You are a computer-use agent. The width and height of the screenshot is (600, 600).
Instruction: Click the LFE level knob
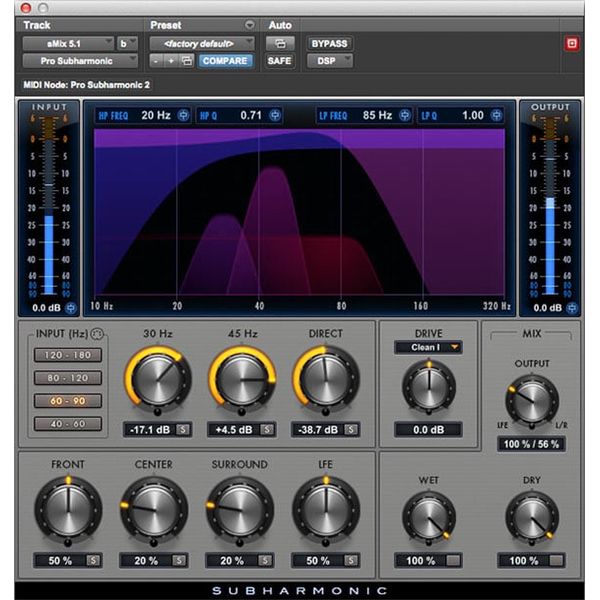(x=326, y=510)
